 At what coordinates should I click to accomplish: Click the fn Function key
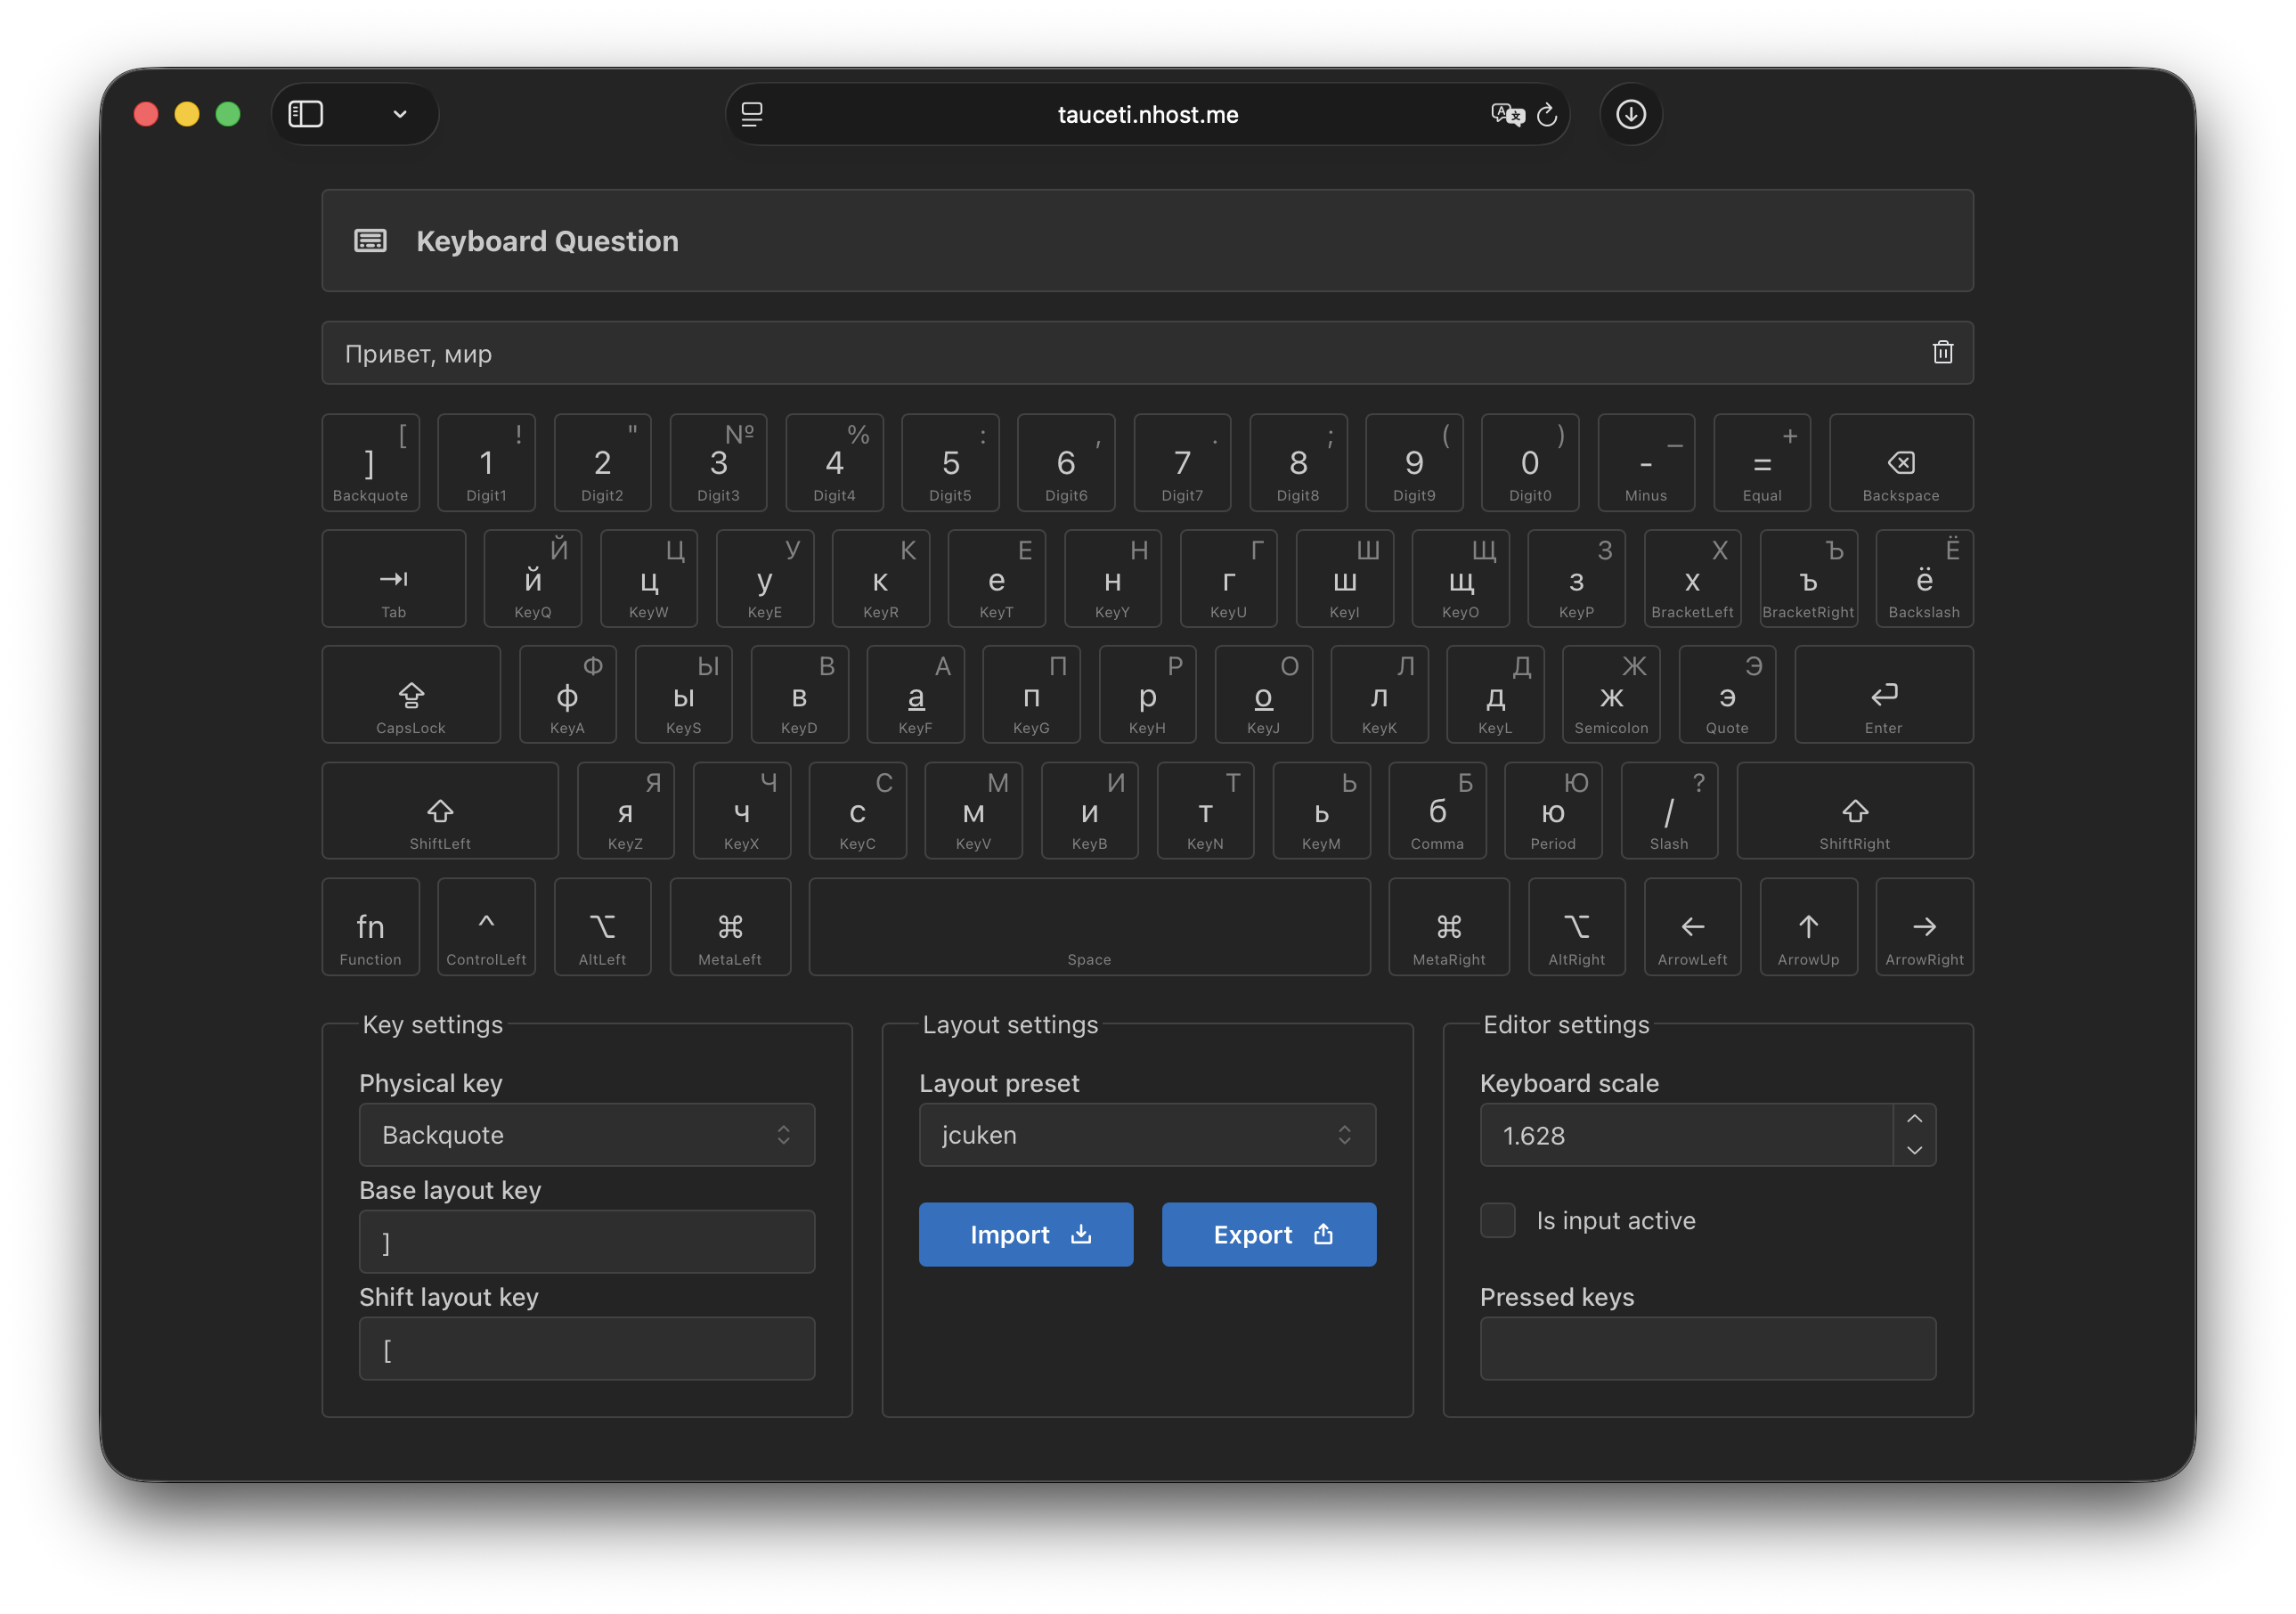(370, 926)
